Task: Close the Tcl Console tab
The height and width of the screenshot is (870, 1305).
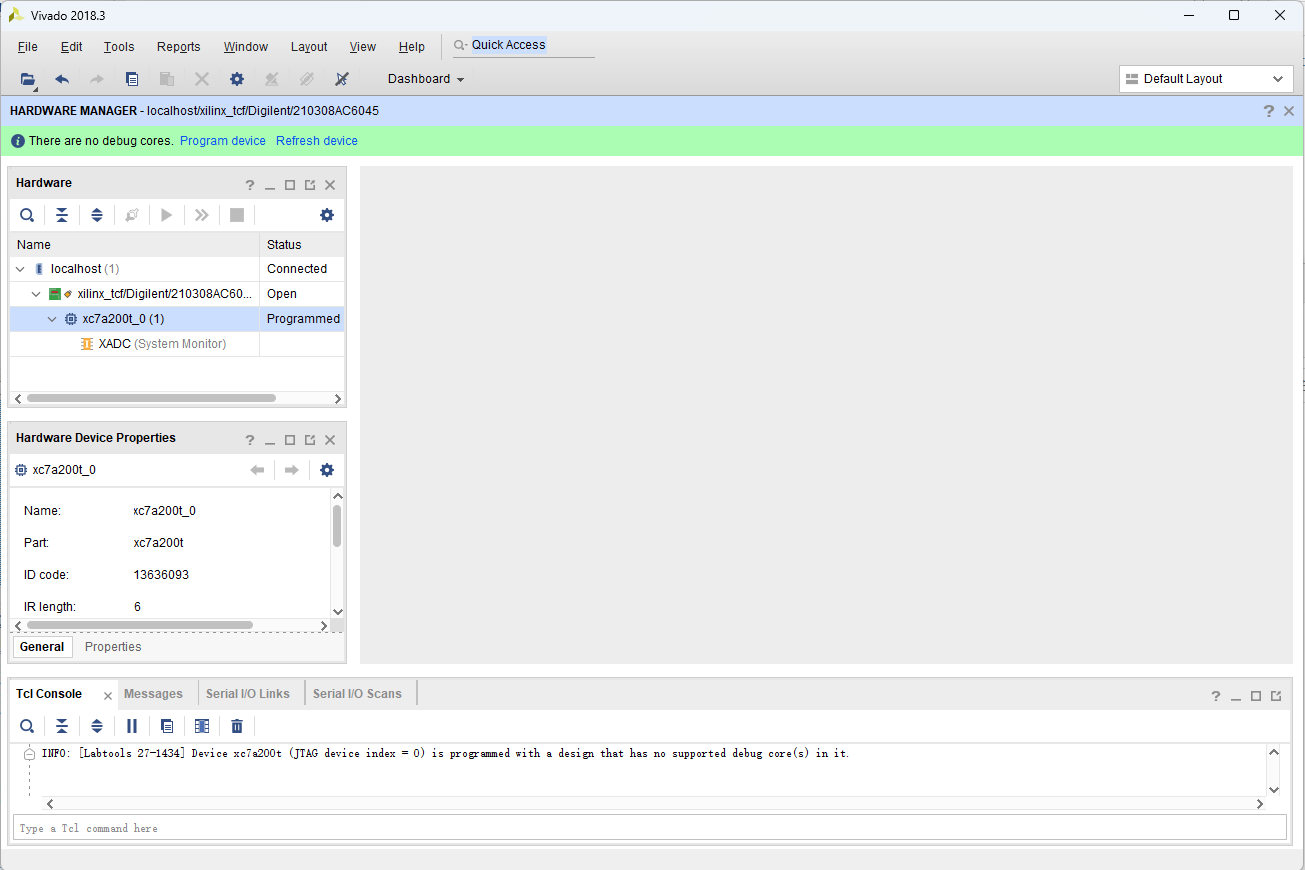Action: [108, 696]
